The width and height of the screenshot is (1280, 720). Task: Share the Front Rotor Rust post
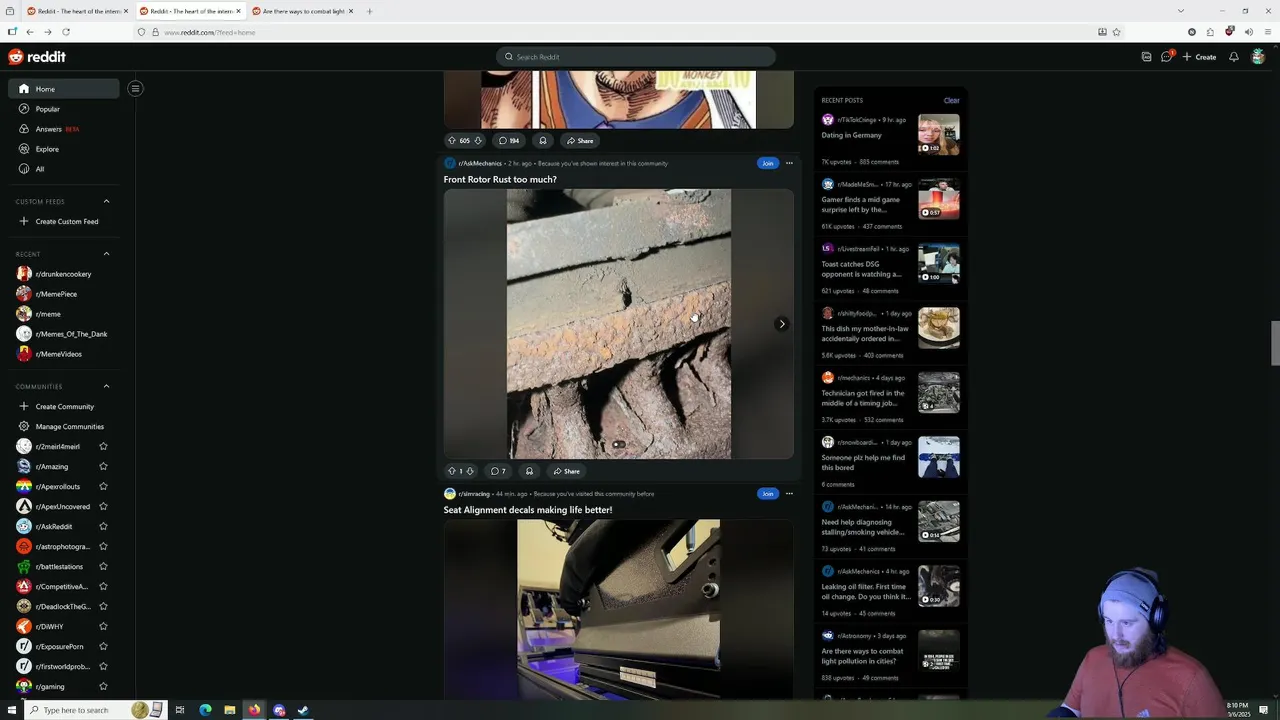point(566,471)
